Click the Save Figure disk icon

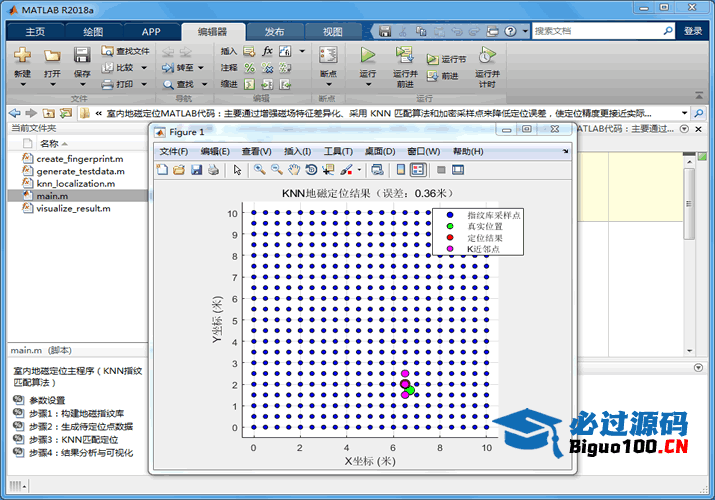(196, 170)
